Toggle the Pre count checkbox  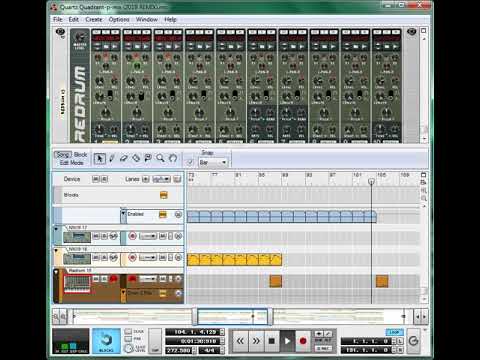pyautogui.click(x=128, y=339)
